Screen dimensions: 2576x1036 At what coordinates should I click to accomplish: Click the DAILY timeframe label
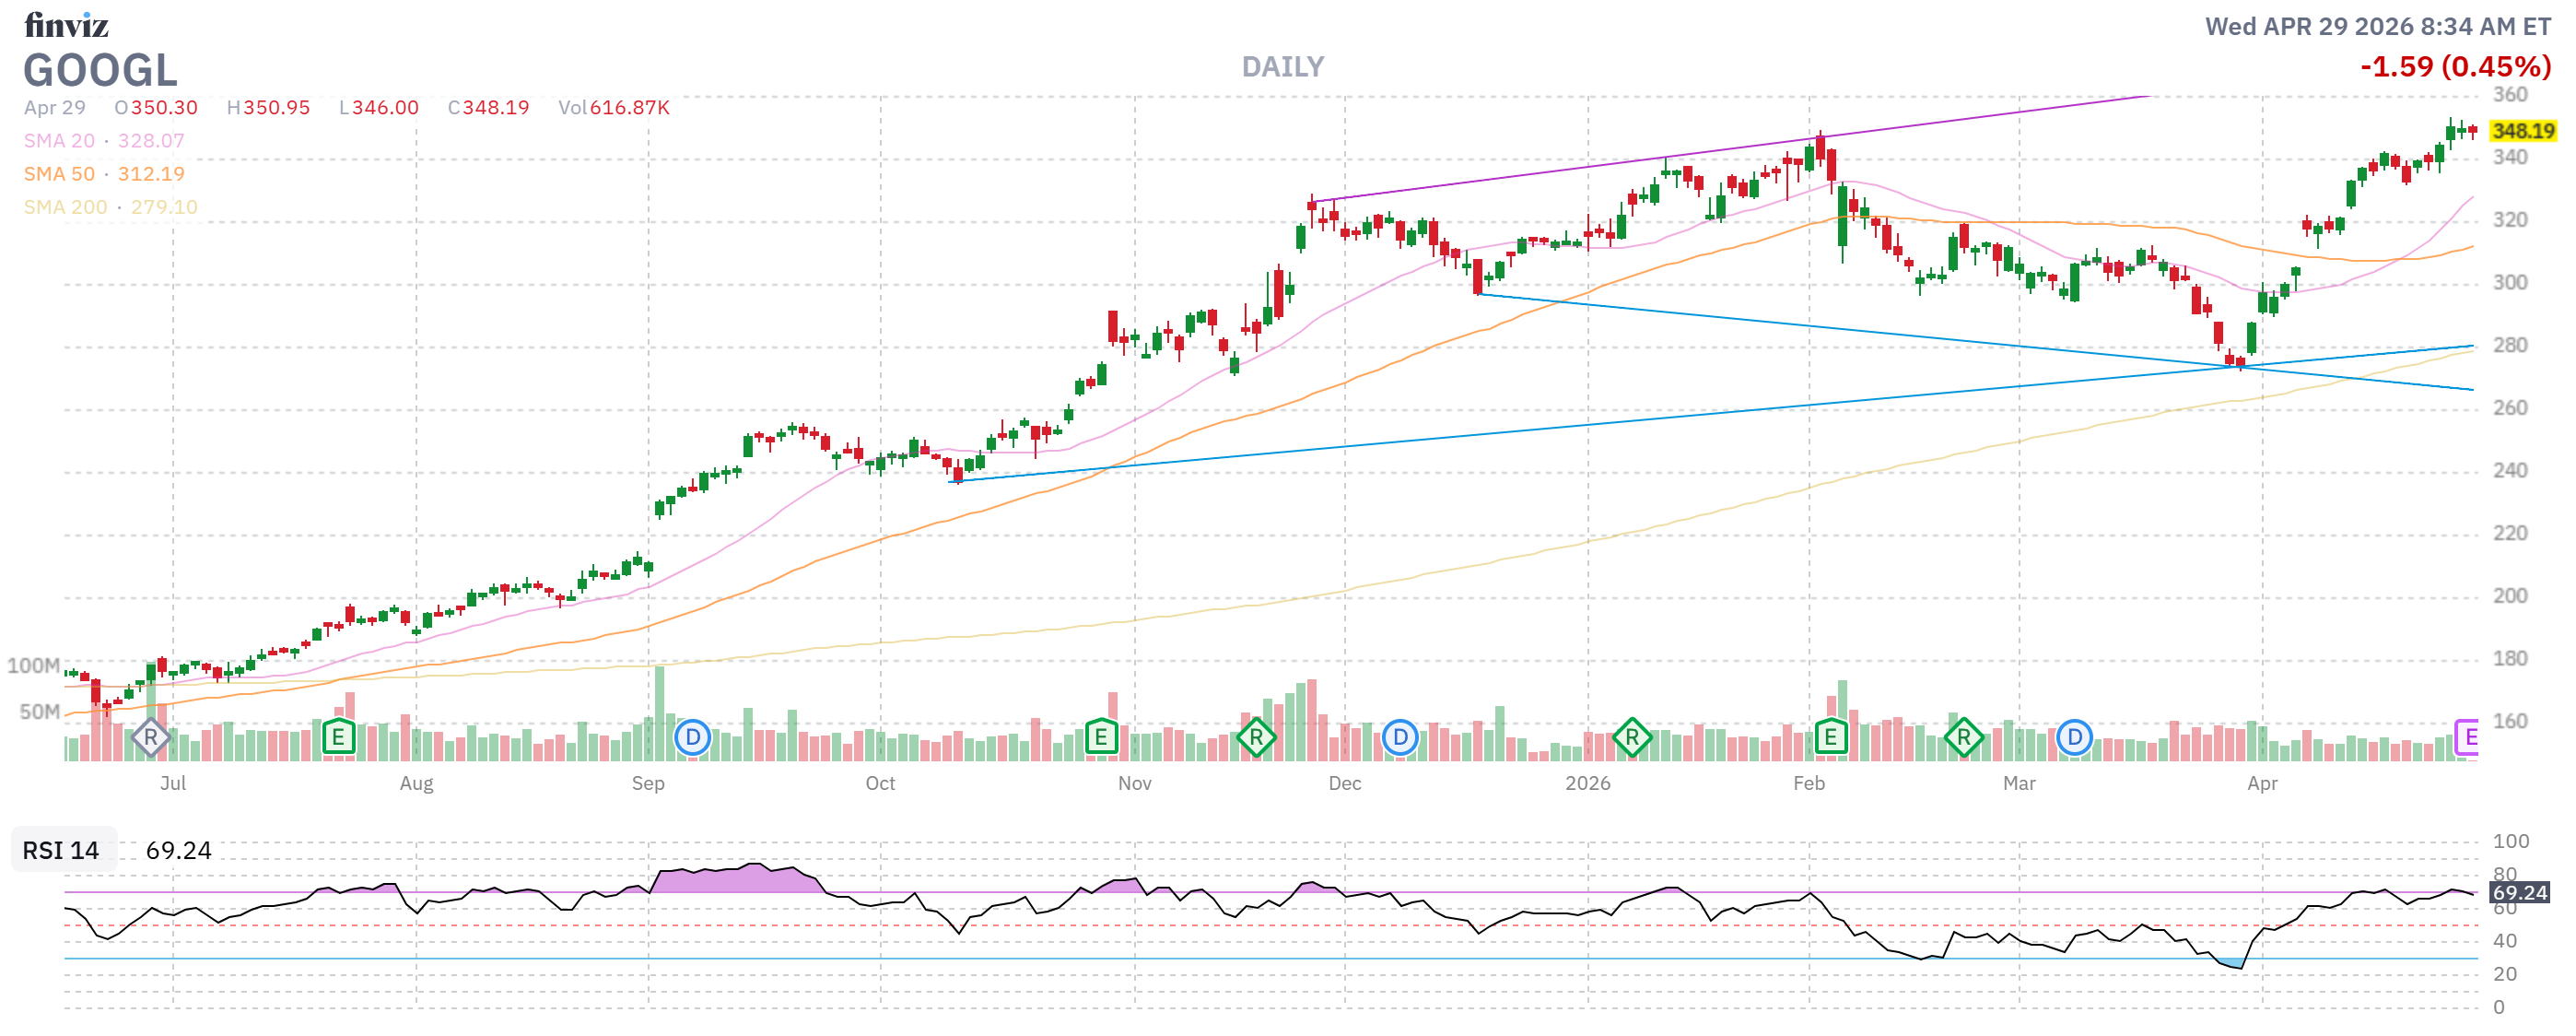pyautogui.click(x=1282, y=67)
